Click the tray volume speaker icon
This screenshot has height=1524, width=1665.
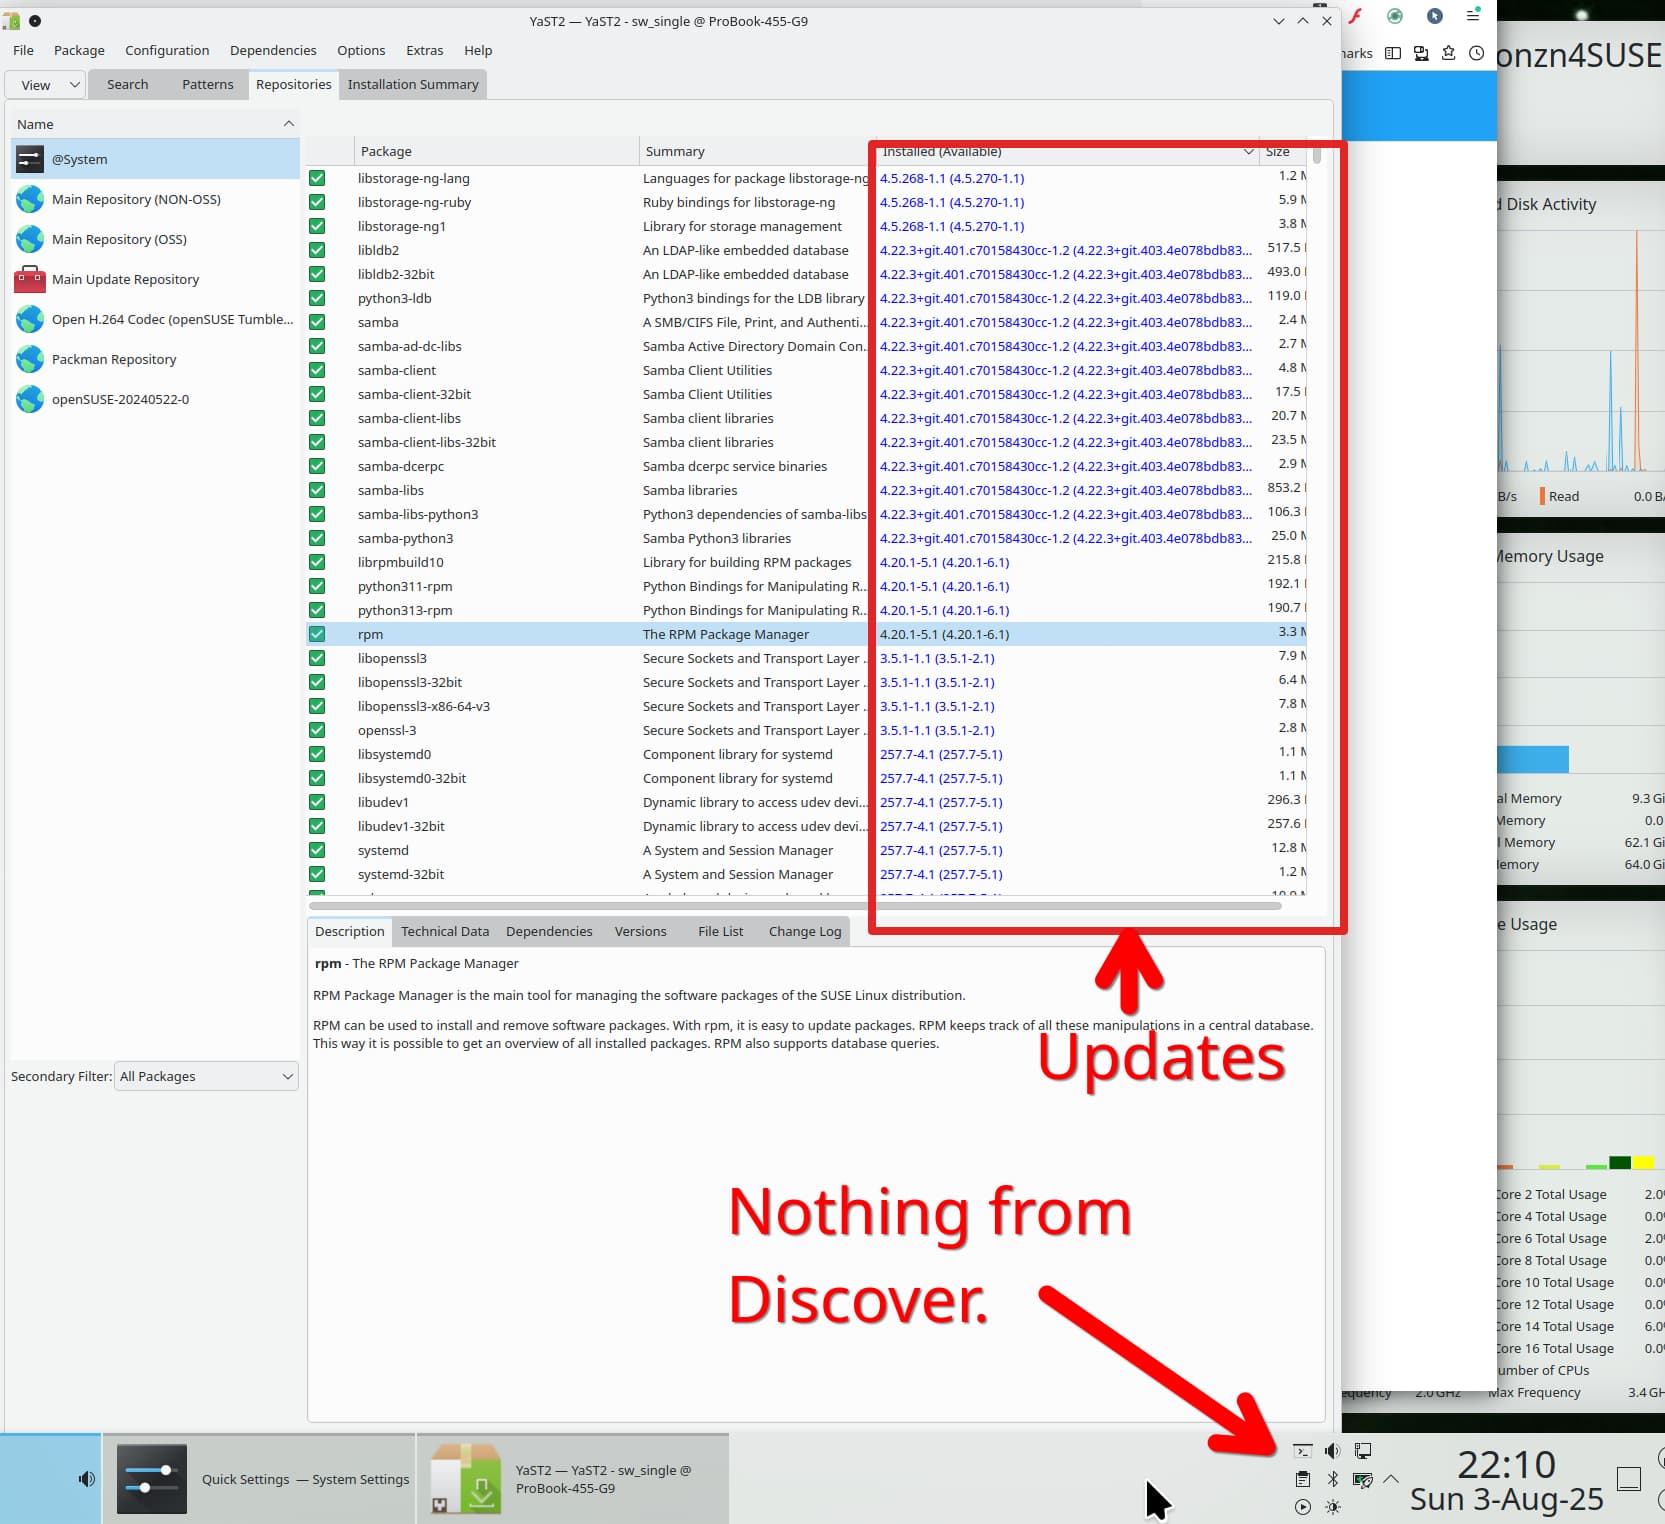pyautogui.click(x=1332, y=1451)
